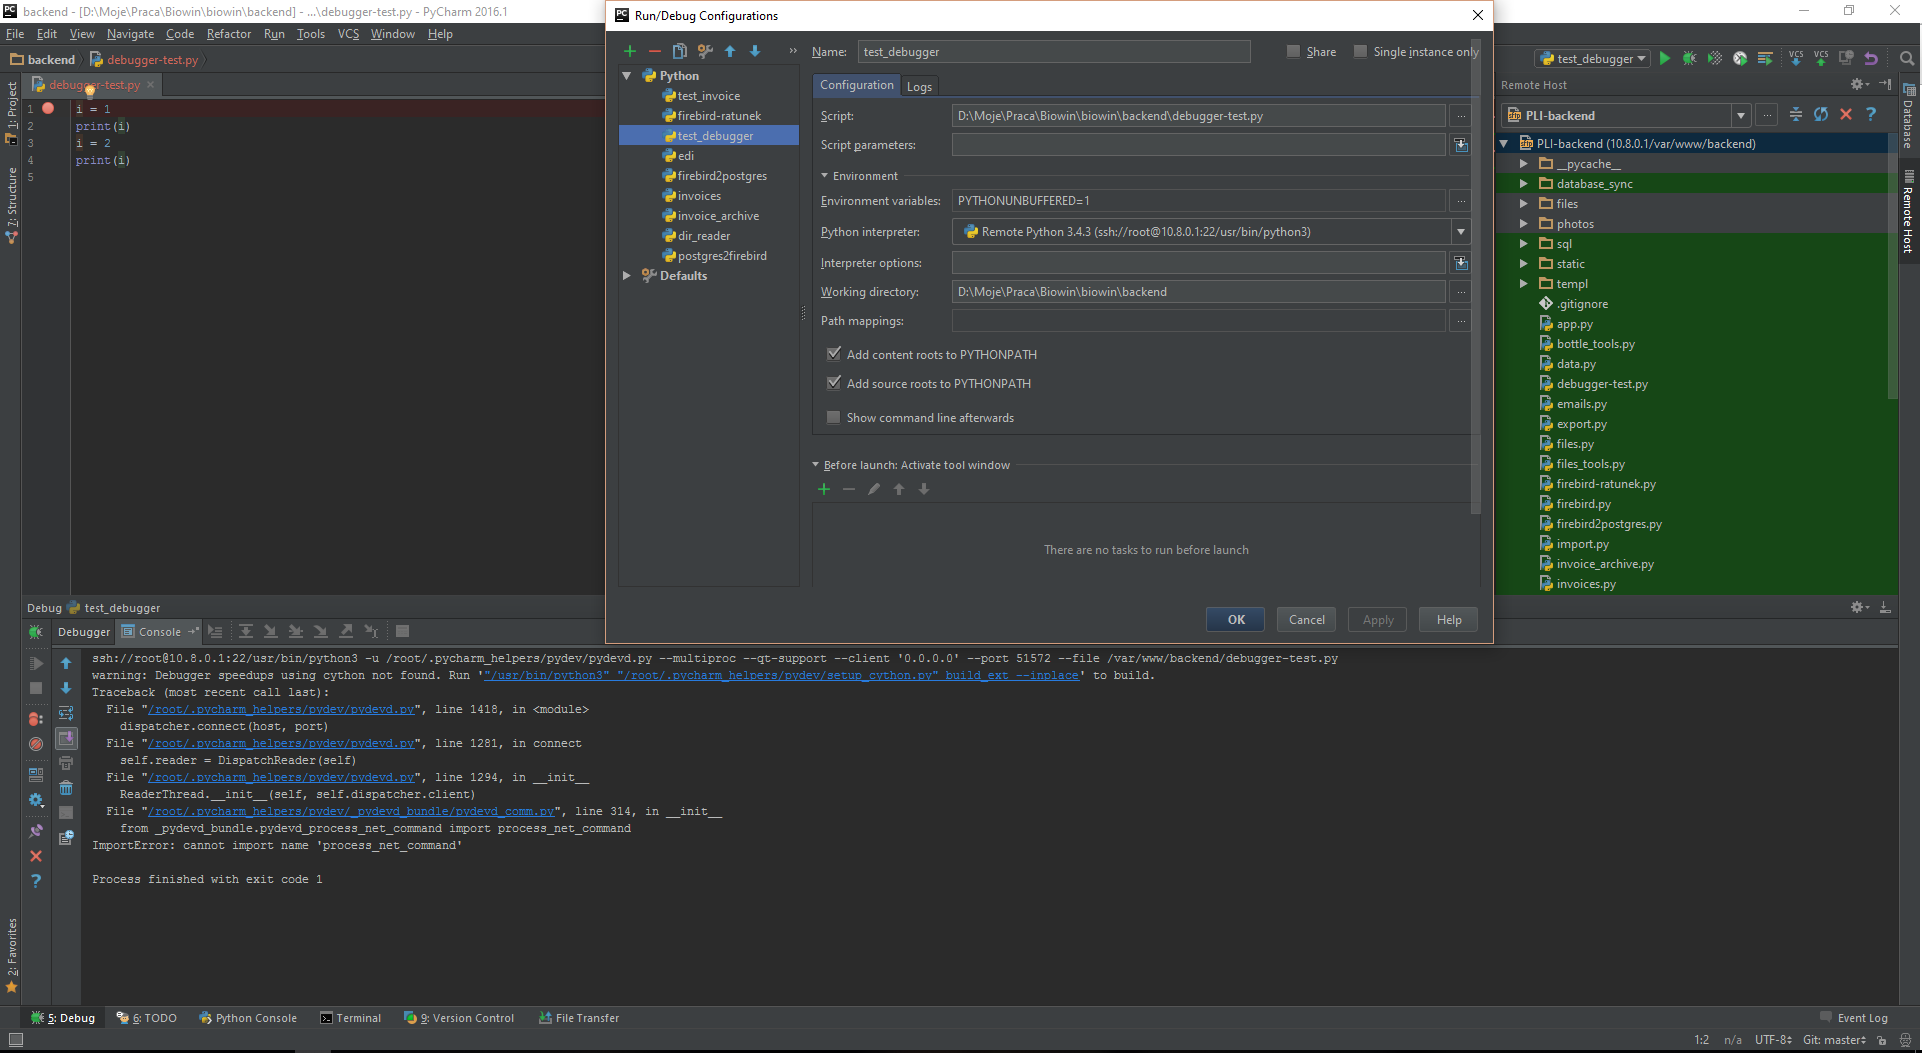Image resolution: width=1922 pixels, height=1053 pixels.
Task: Enable Show command line afterwards
Action: pyautogui.click(x=834, y=418)
